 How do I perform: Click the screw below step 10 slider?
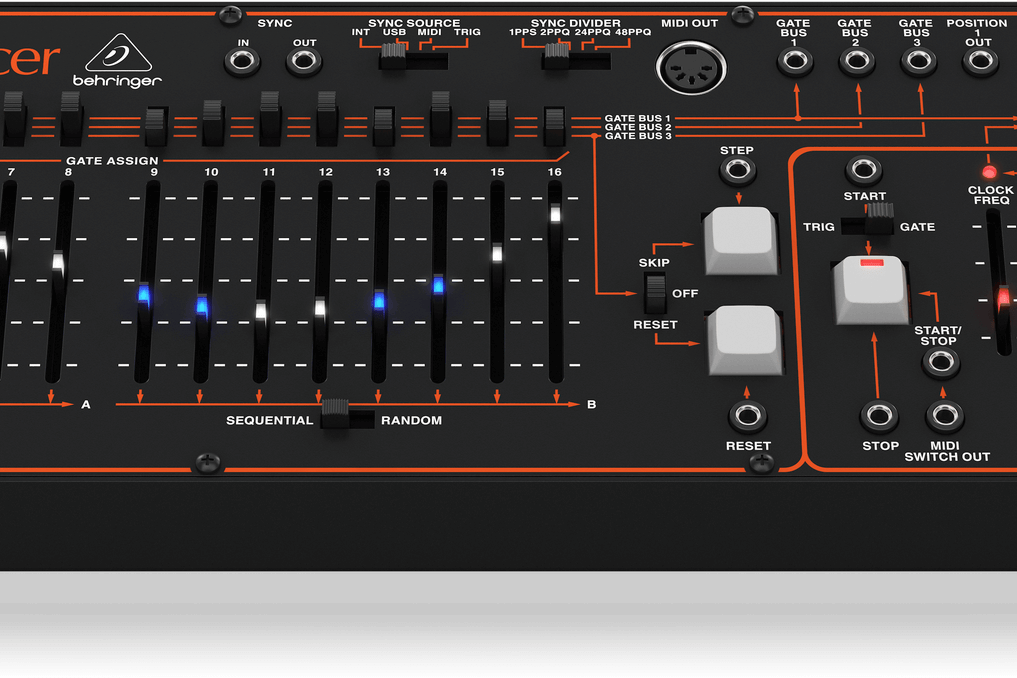point(208,463)
